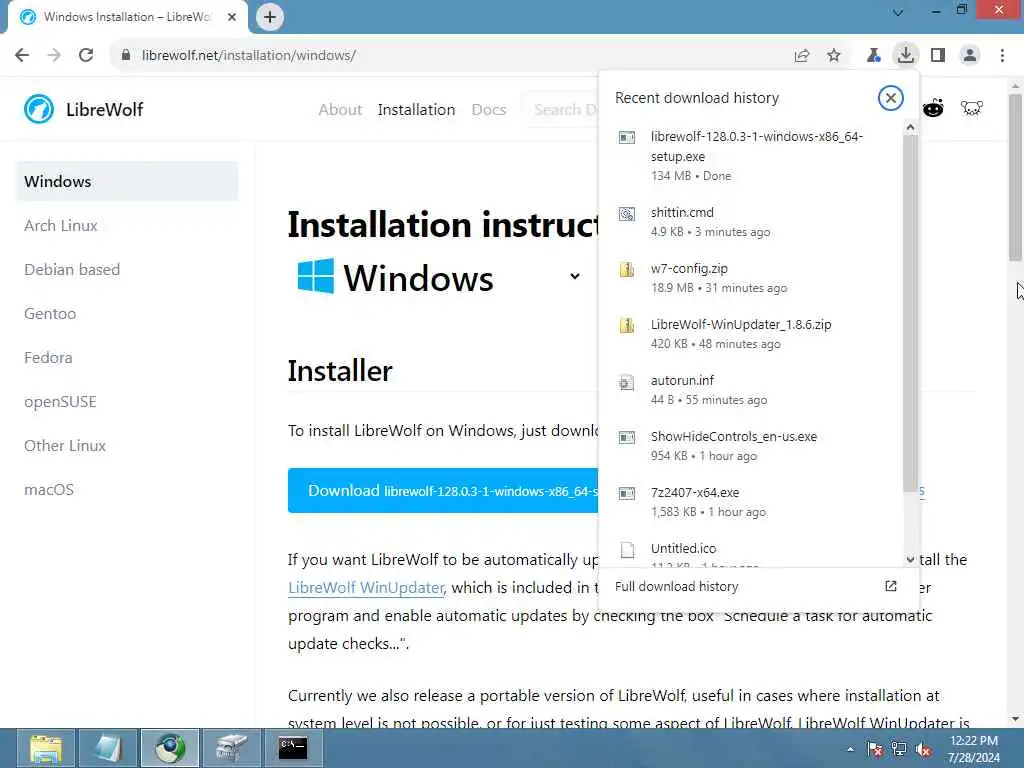Image resolution: width=1024 pixels, height=768 pixels.
Task: Select Debian based in the sidebar
Action: tap(72, 270)
